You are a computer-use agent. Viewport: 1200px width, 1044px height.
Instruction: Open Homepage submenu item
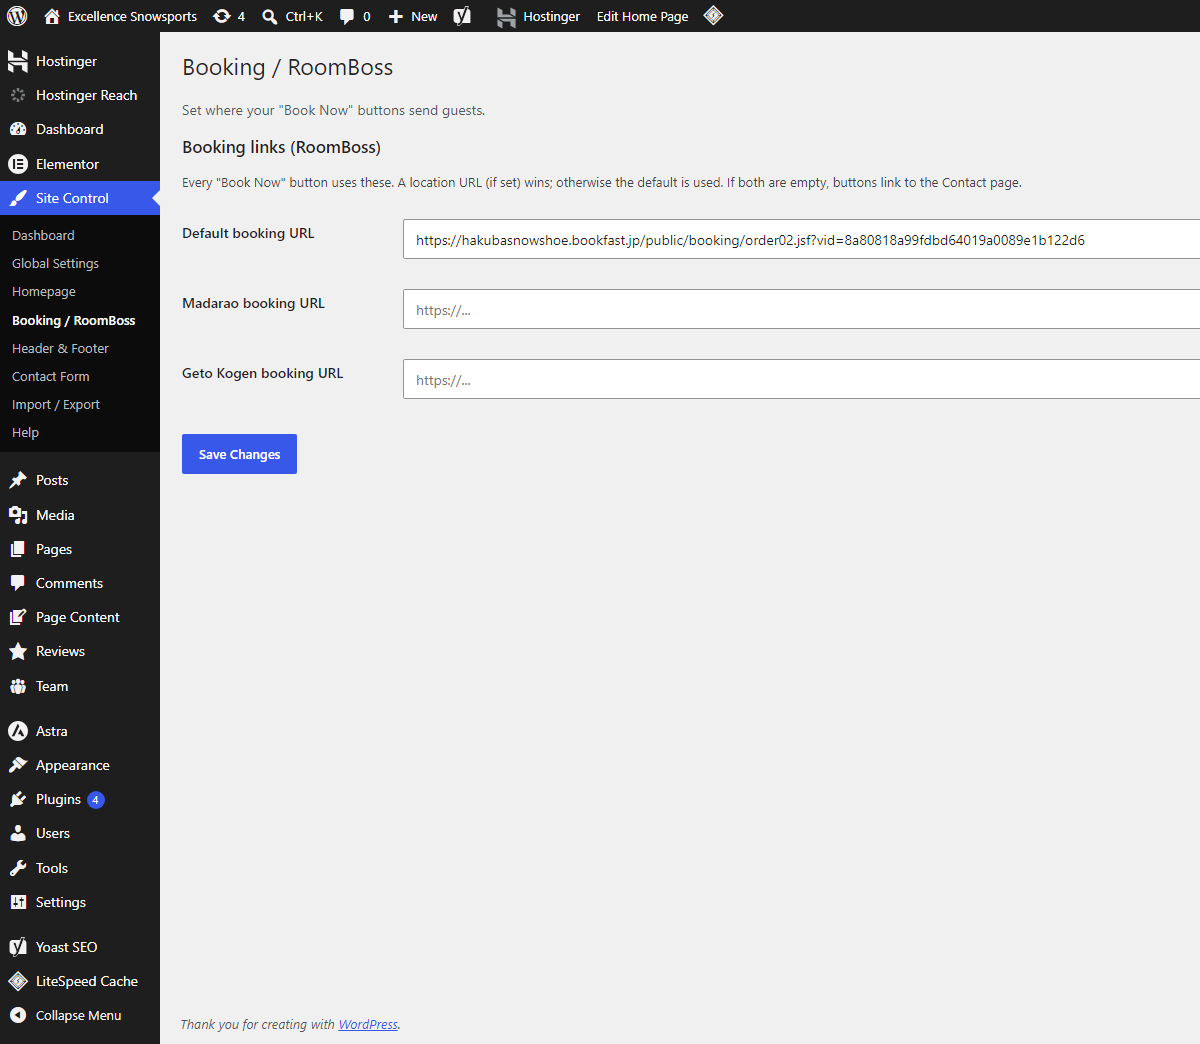tap(44, 292)
